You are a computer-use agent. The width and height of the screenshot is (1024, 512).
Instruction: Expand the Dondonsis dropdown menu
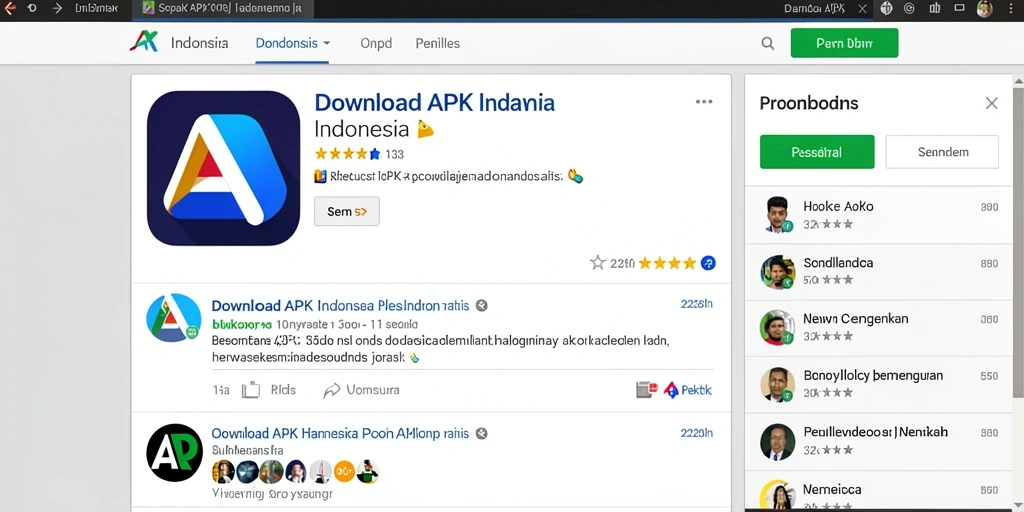293,43
